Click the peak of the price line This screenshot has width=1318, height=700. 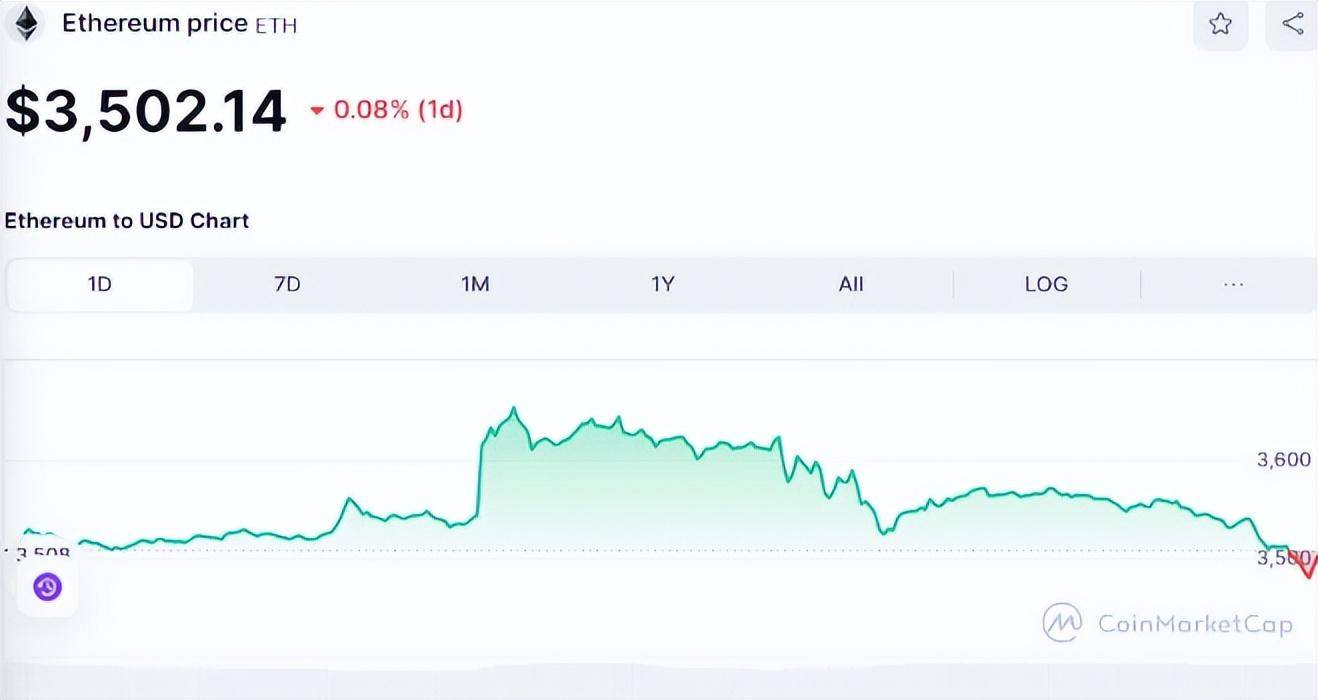pyautogui.click(x=514, y=408)
